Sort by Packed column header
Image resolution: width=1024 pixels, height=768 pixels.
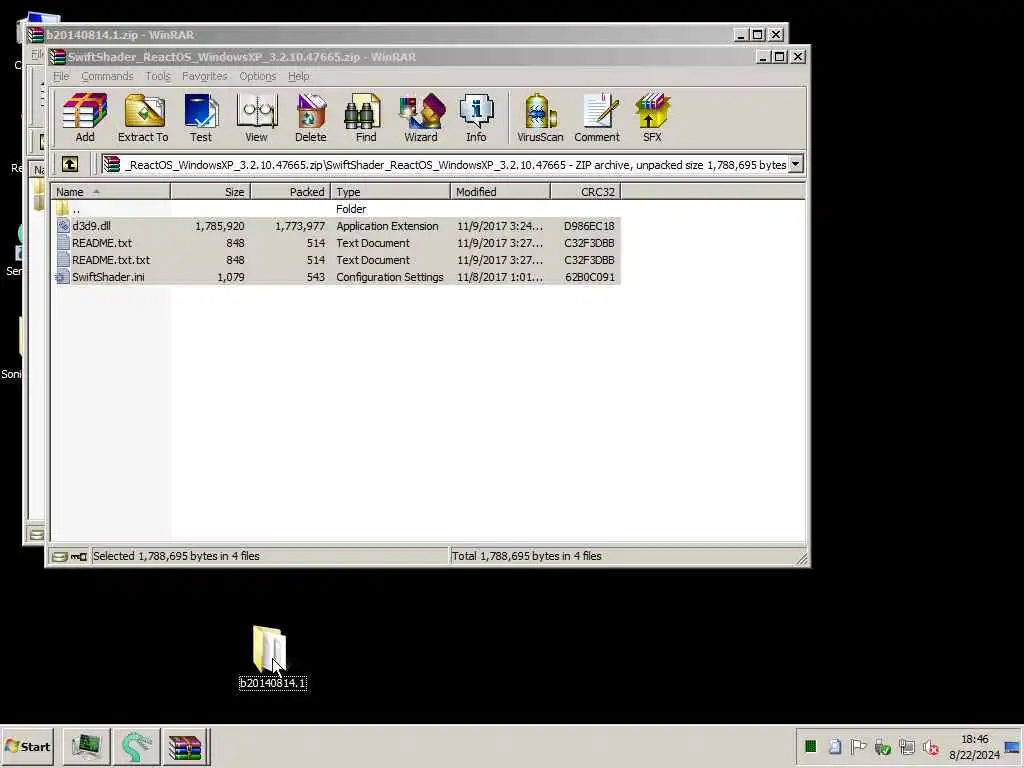click(x=291, y=191)
